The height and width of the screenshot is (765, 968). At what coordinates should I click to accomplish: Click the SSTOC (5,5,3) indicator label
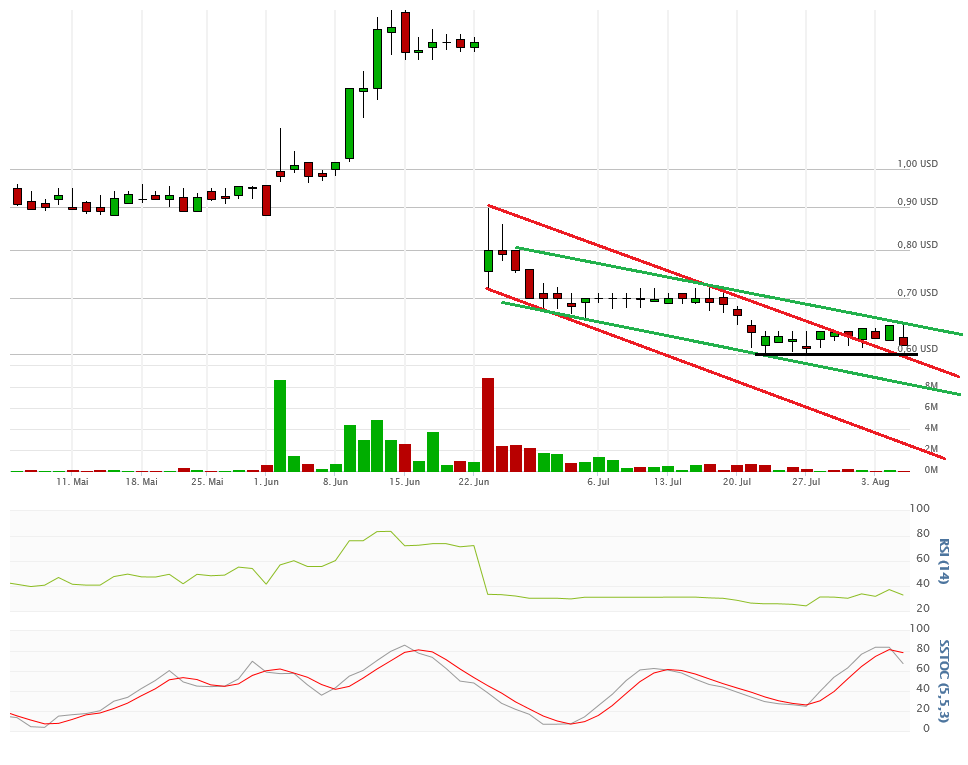pos(943,680)
